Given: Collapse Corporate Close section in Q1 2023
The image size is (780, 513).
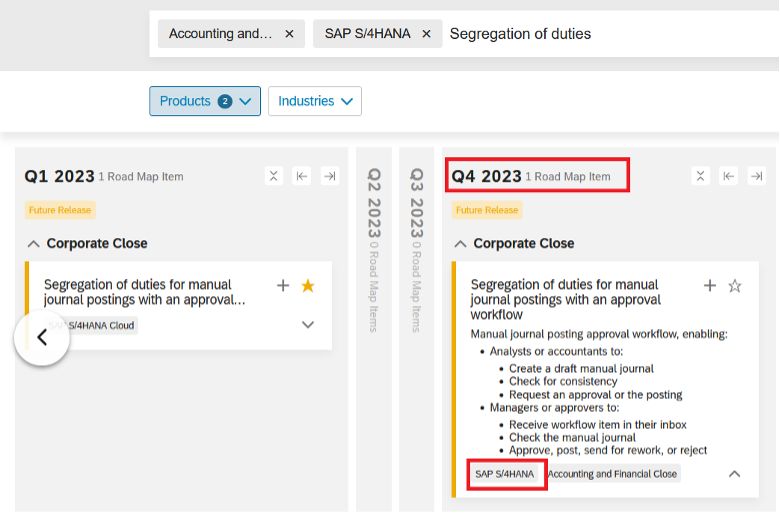Looking at the screenshot, I should [x=33, y=244].
